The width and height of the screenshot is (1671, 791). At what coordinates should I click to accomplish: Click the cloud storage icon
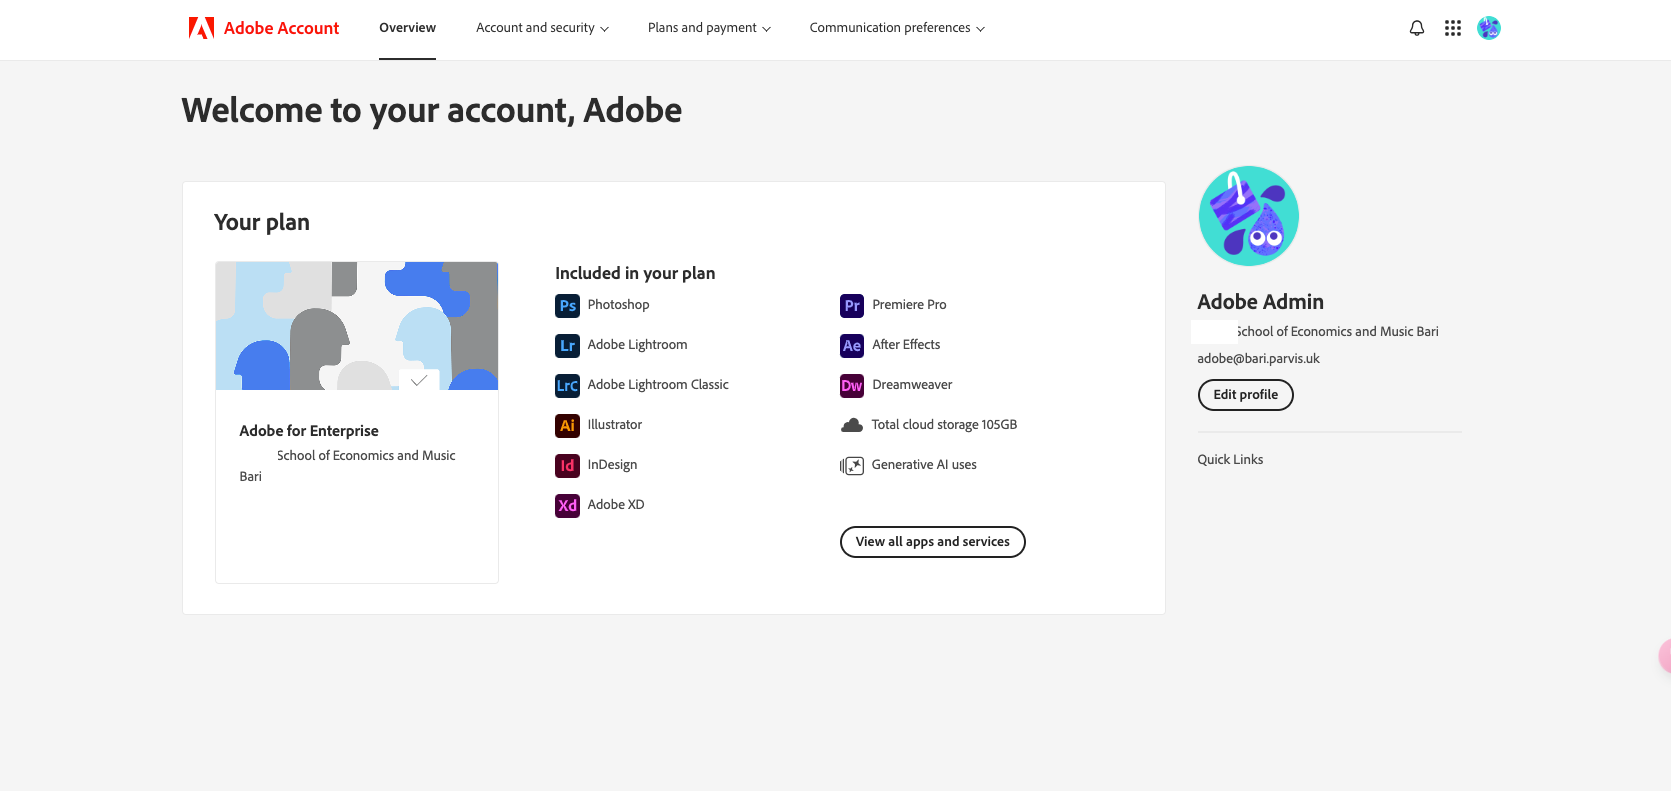(x=852, y=425)
